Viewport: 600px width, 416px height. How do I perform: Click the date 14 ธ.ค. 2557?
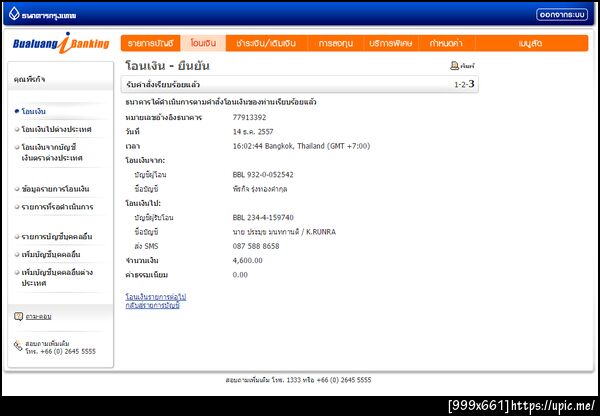pos(253,132)
